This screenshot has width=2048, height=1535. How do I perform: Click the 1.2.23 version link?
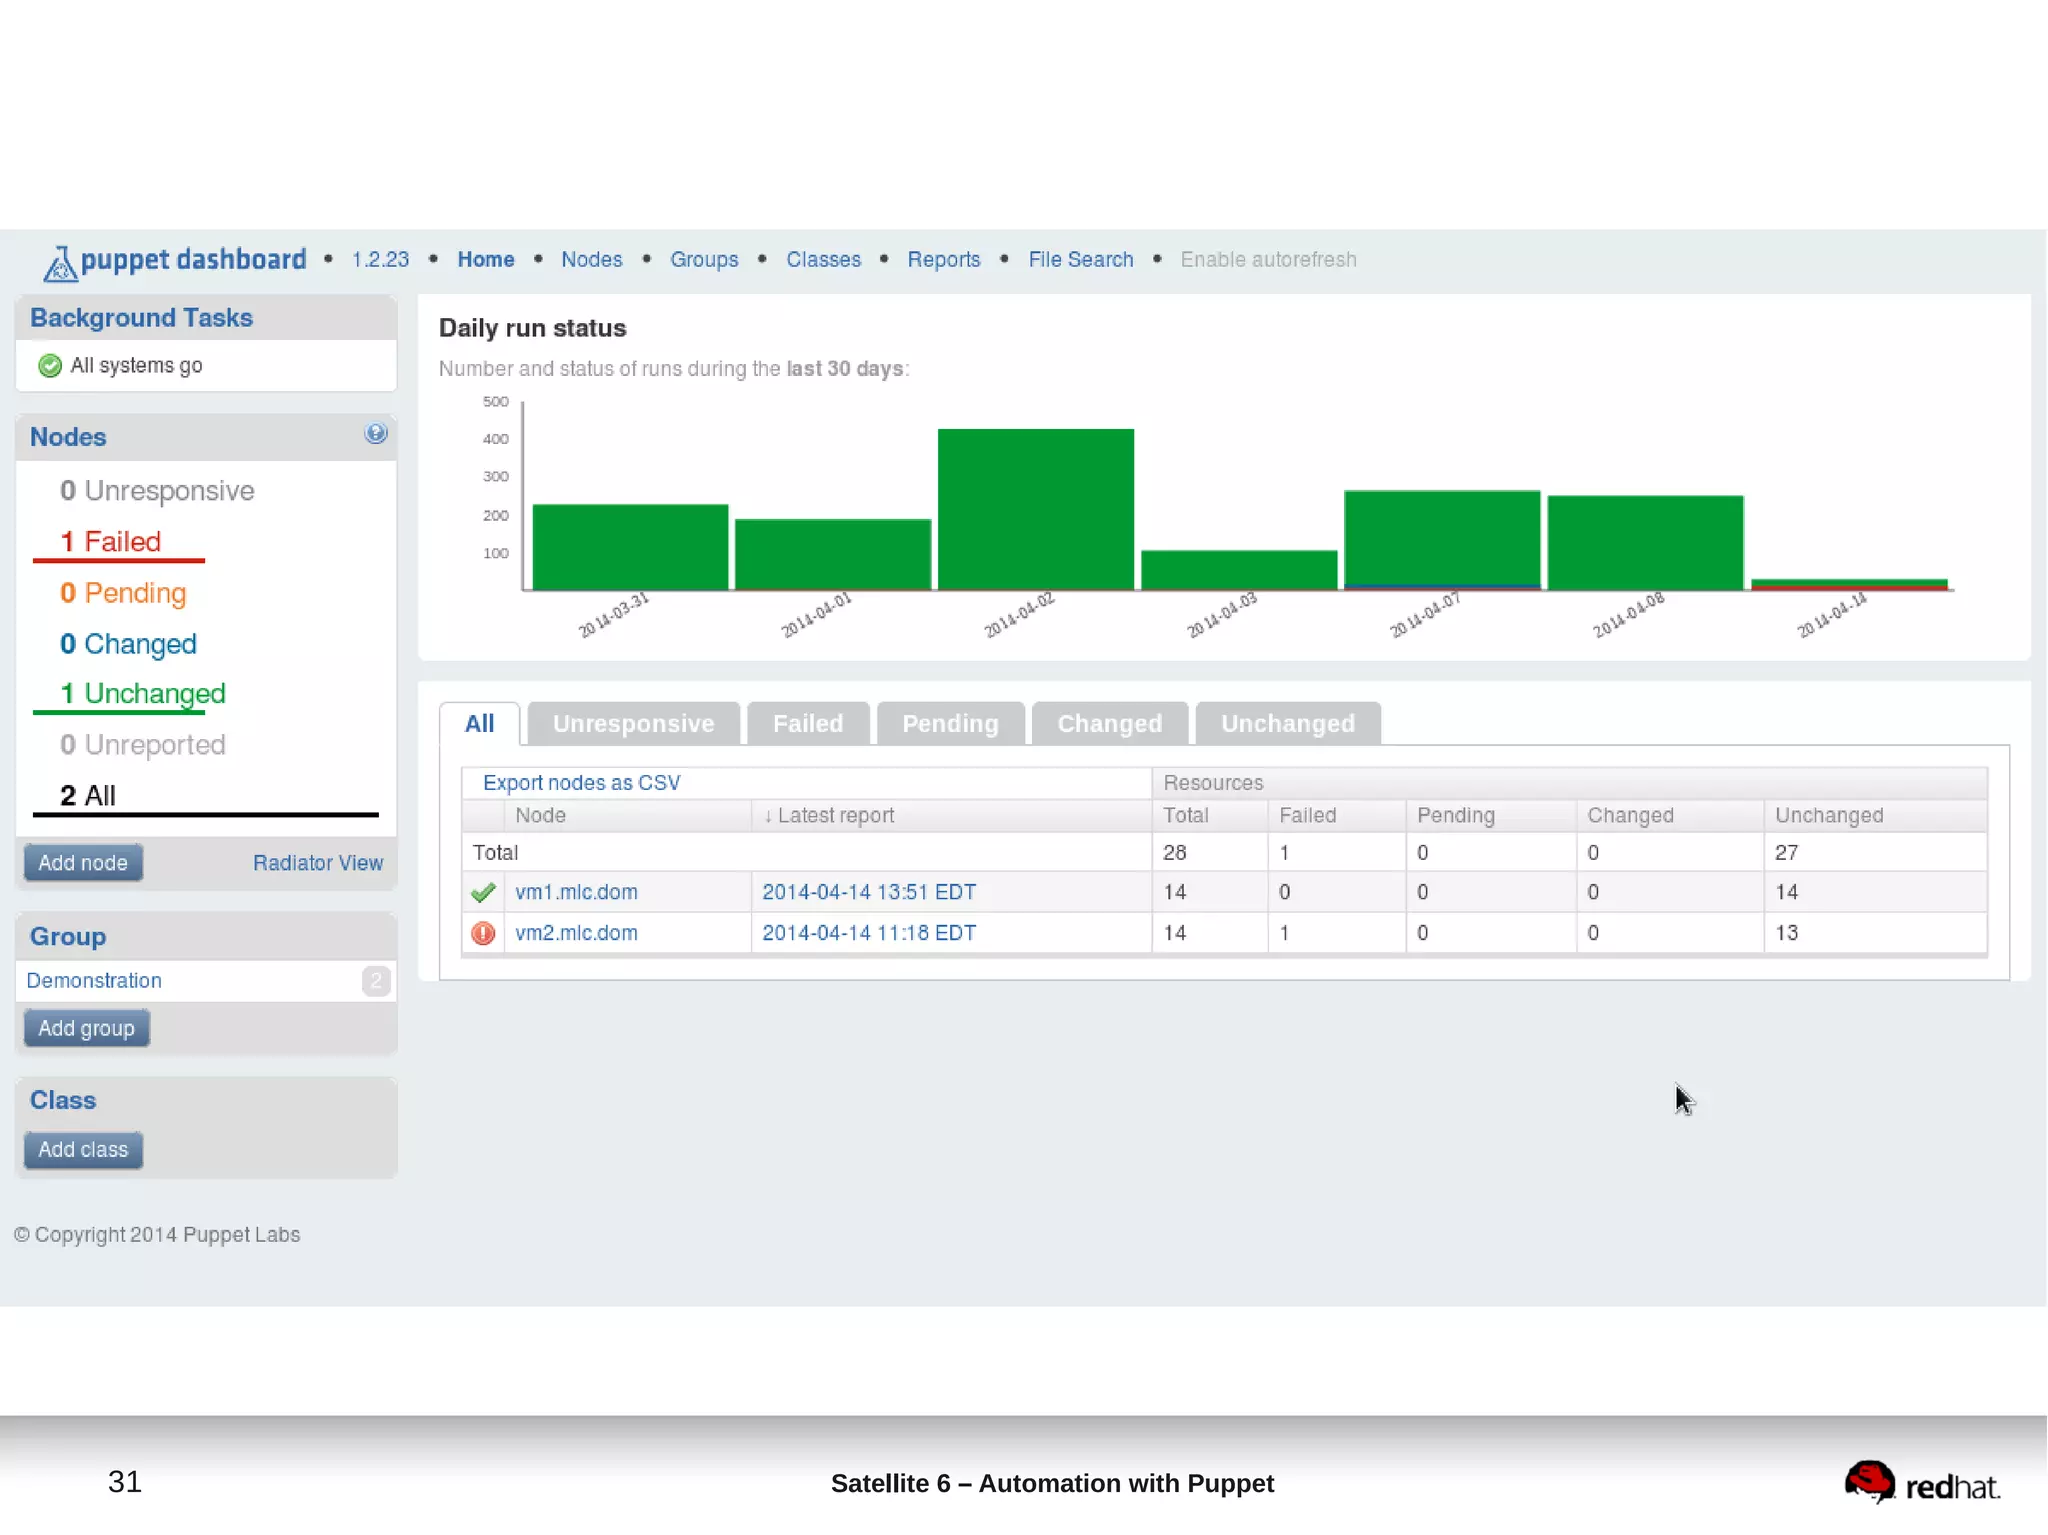(x=380, y=260)
